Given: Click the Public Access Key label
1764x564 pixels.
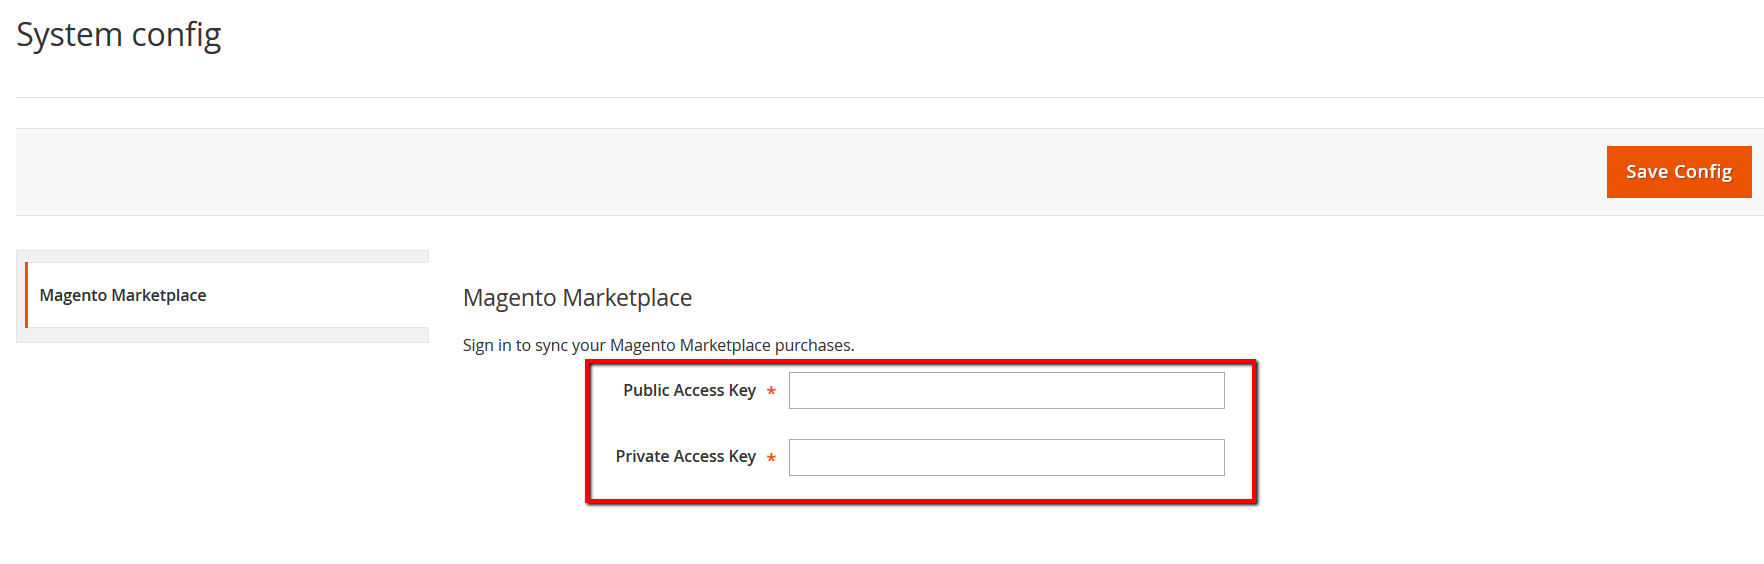Looking at the screenshot, I should (689, 390).
